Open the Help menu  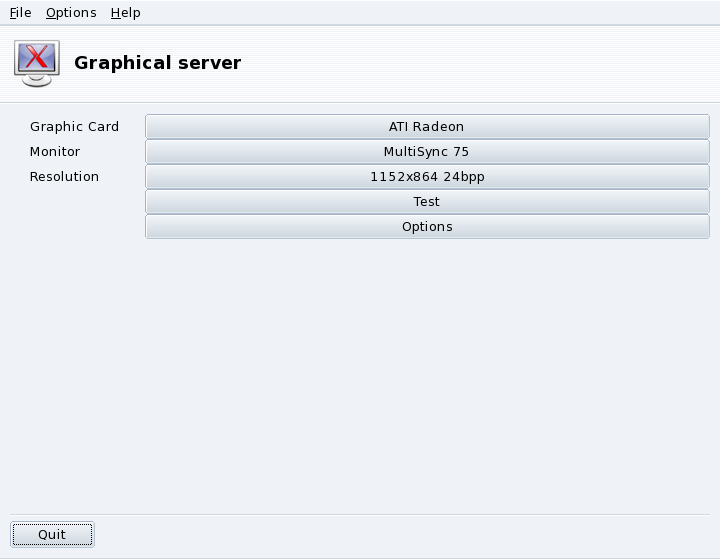(125, 13)
